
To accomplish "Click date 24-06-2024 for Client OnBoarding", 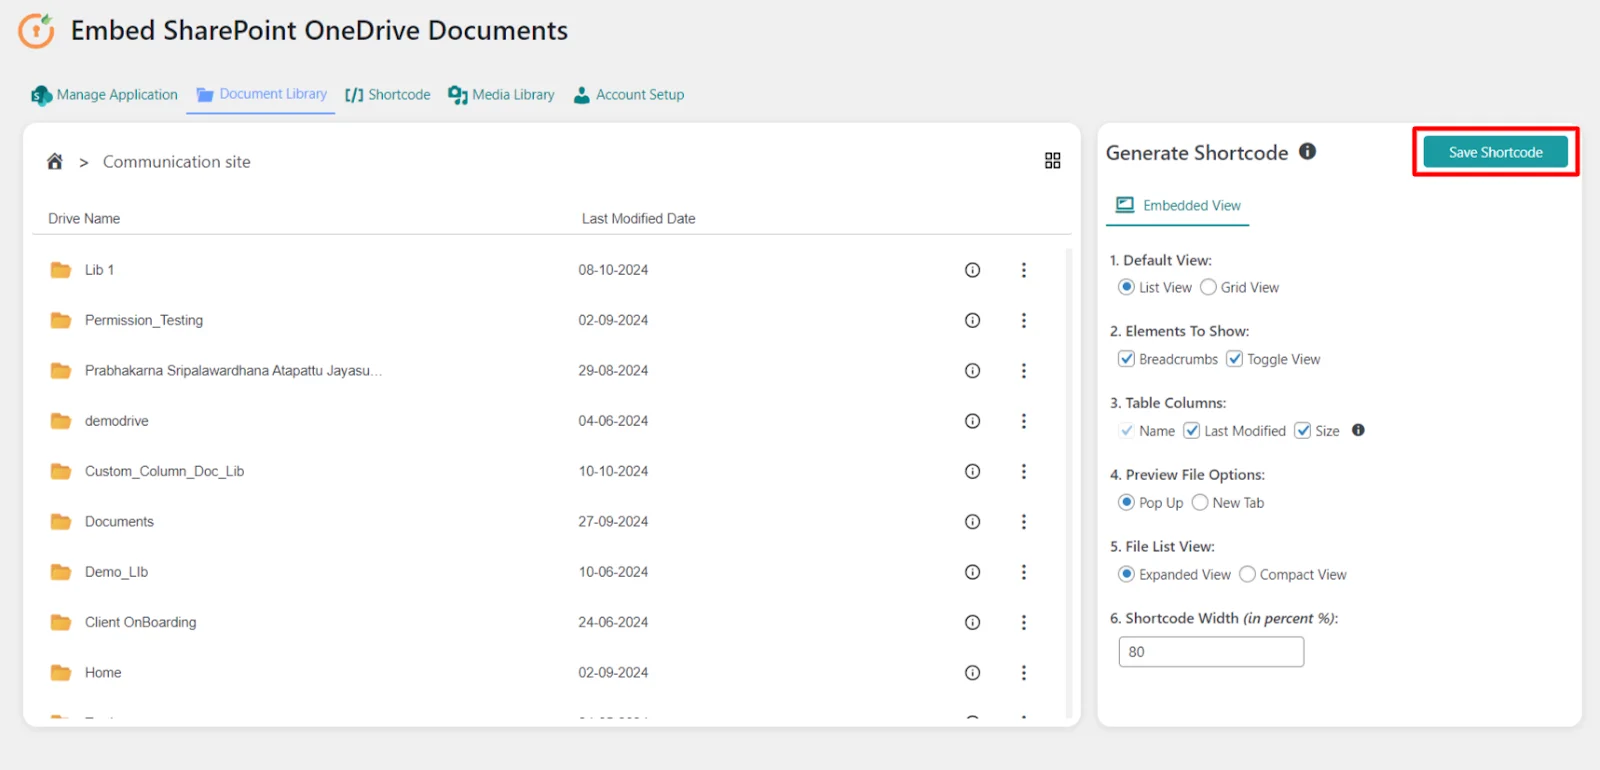I will tap(613, 622).
